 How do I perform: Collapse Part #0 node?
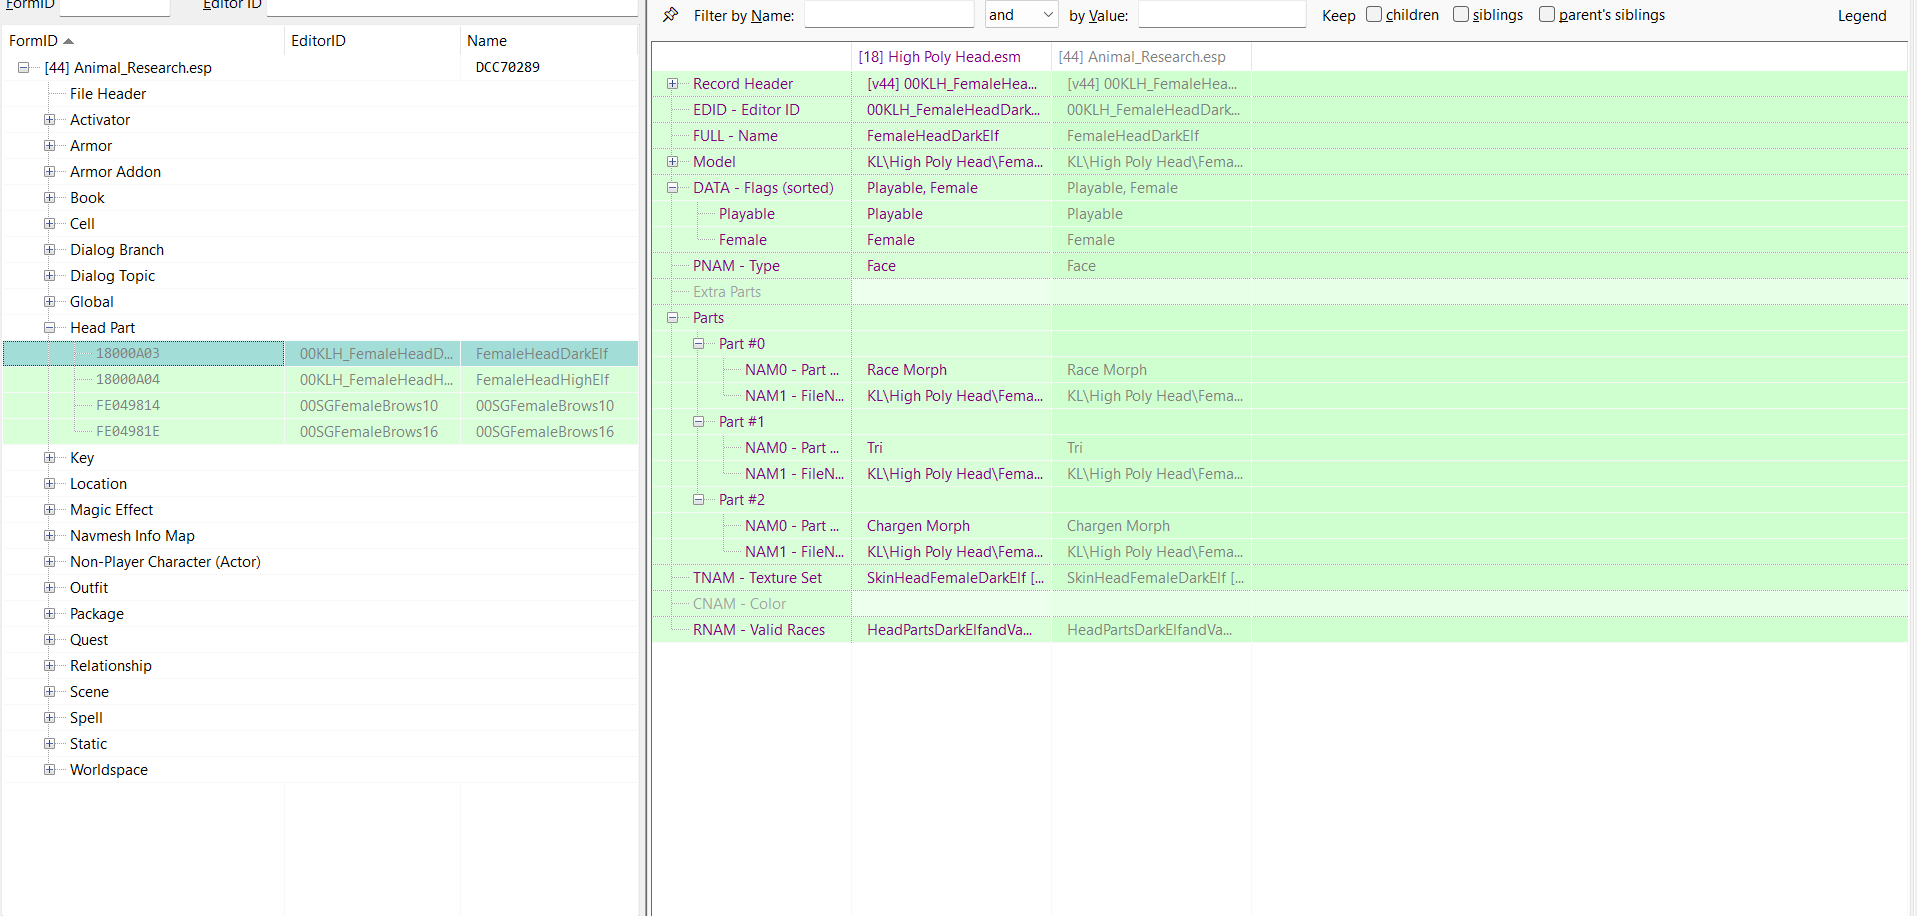tap(699, 344)
